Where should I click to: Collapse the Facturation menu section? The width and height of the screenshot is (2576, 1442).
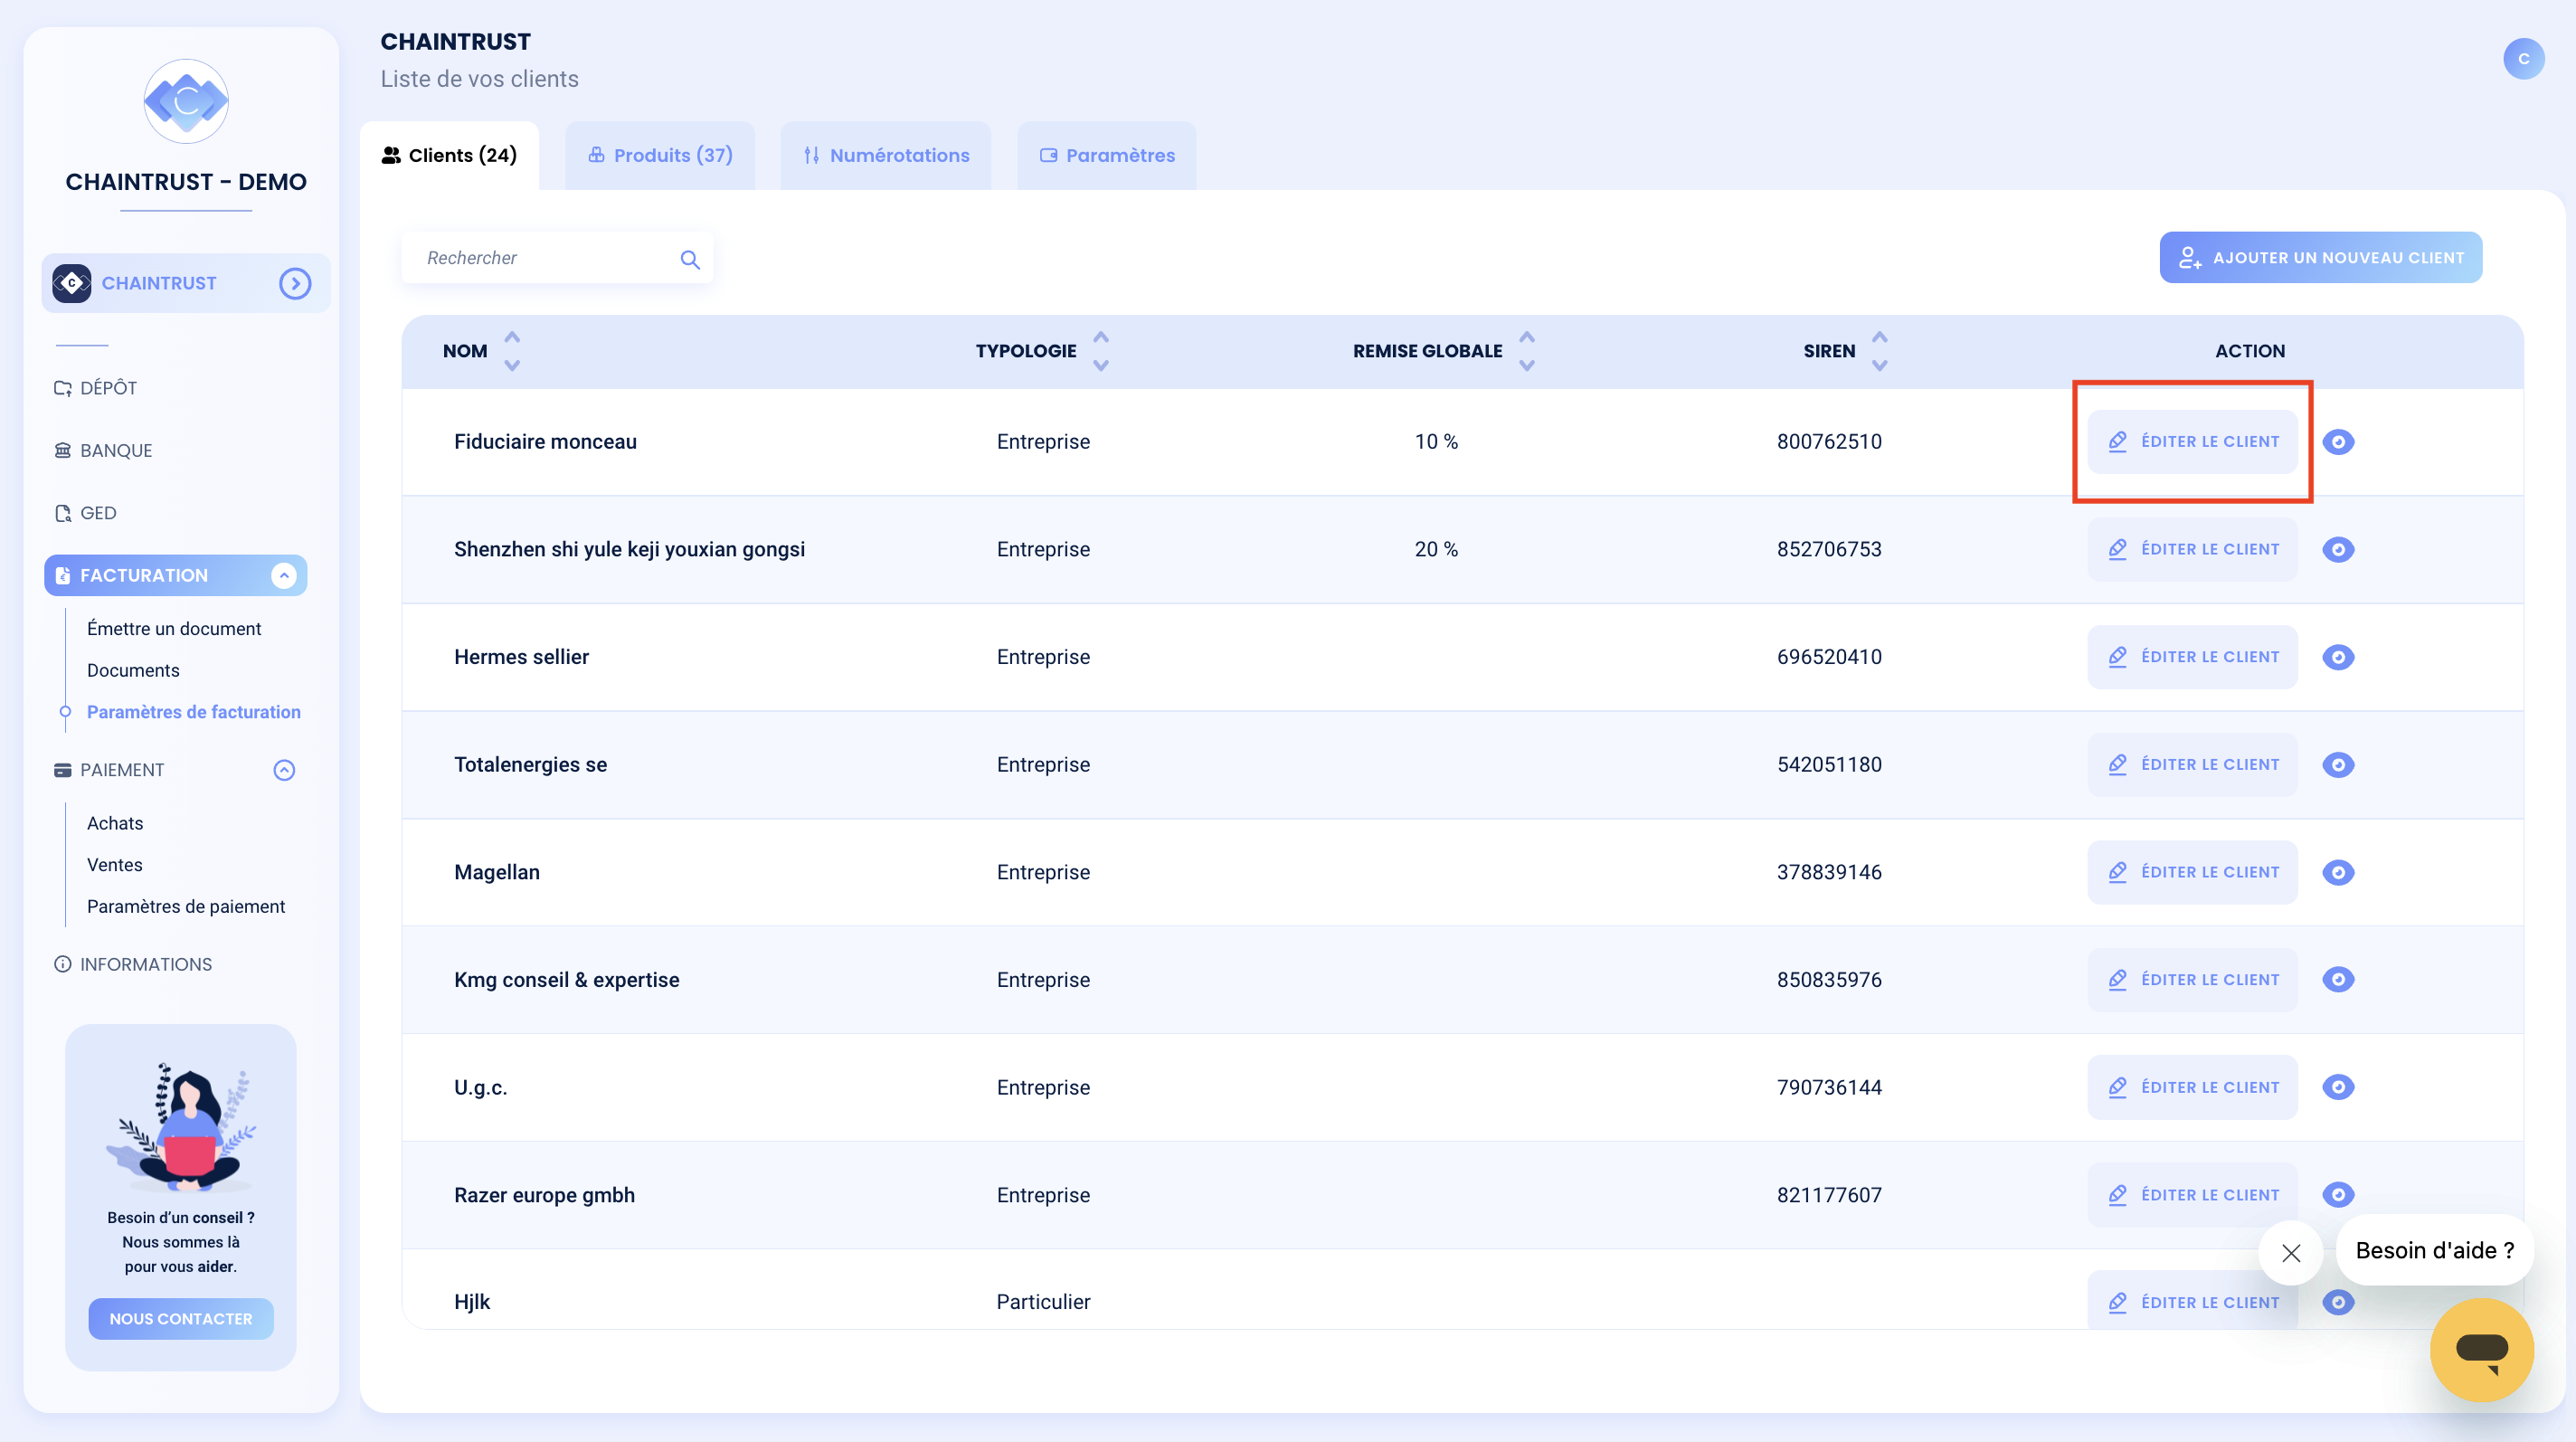(x=284, y=575)
